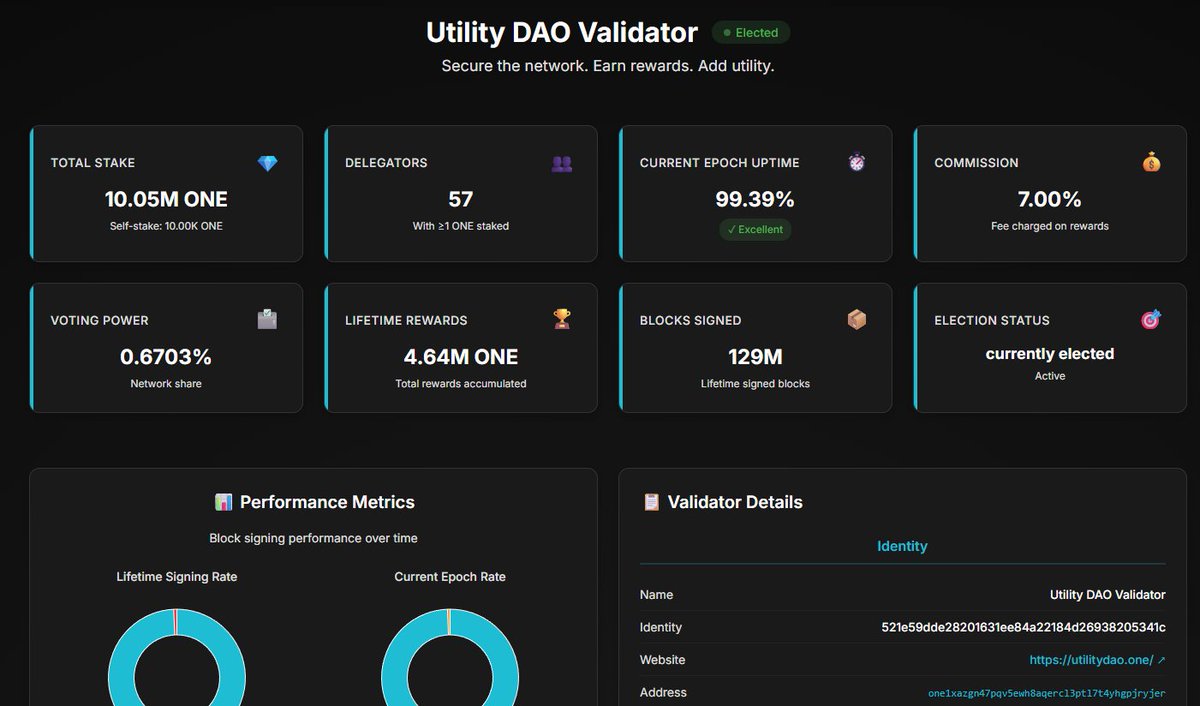Click the Website row label
This screenshot has width=1200, height=706.
[x=663, y=660]
